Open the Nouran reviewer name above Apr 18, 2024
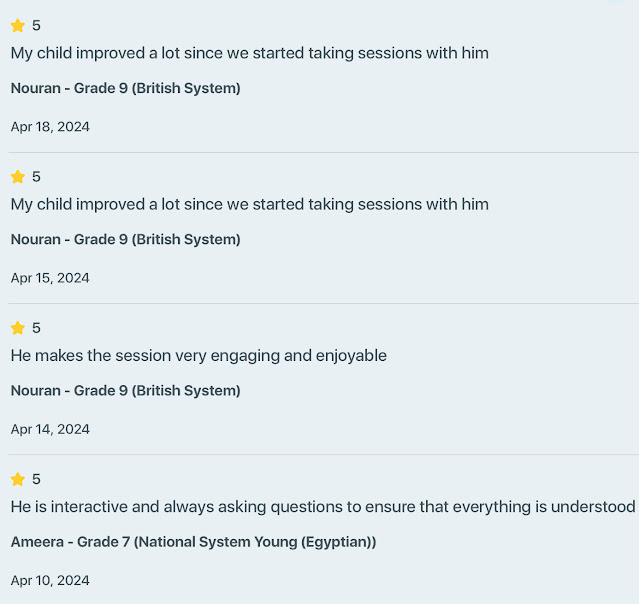 (125, 88)
